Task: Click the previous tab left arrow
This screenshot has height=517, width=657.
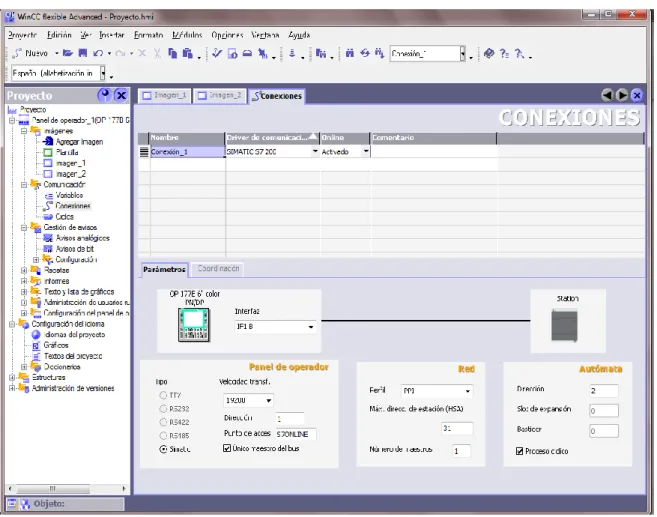Action: pyautogui.click(x=607, y=95)
